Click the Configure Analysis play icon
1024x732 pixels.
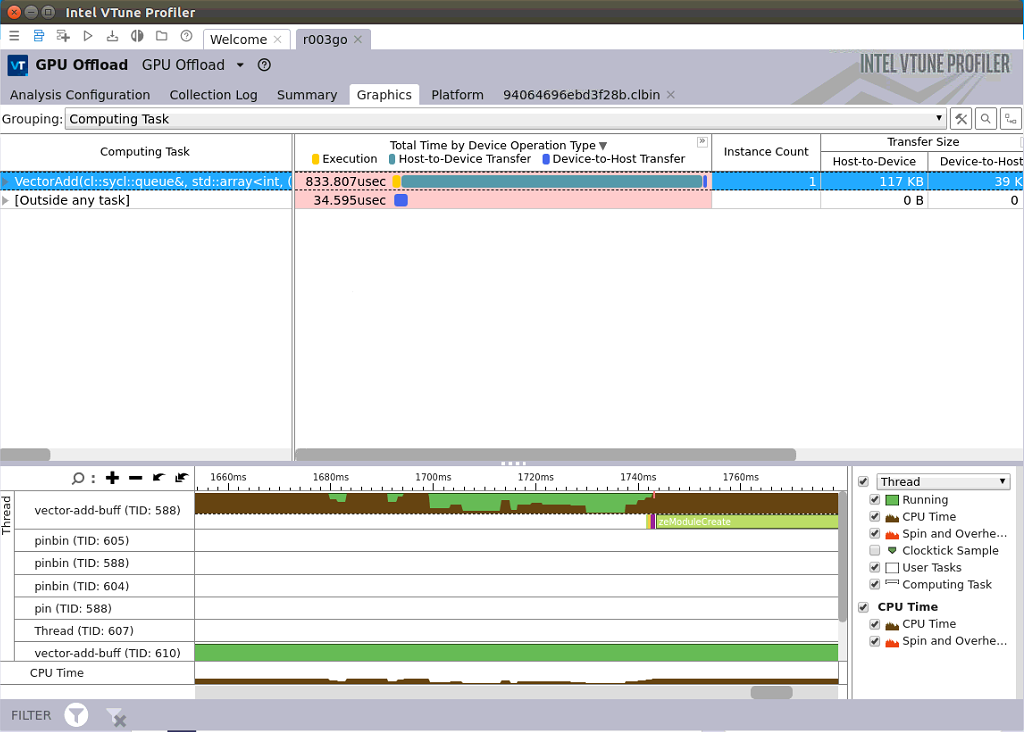(88, 36)
